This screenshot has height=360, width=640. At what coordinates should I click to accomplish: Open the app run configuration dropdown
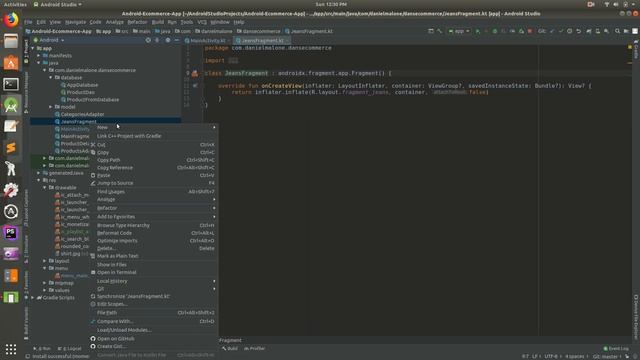tap(459, 31)
